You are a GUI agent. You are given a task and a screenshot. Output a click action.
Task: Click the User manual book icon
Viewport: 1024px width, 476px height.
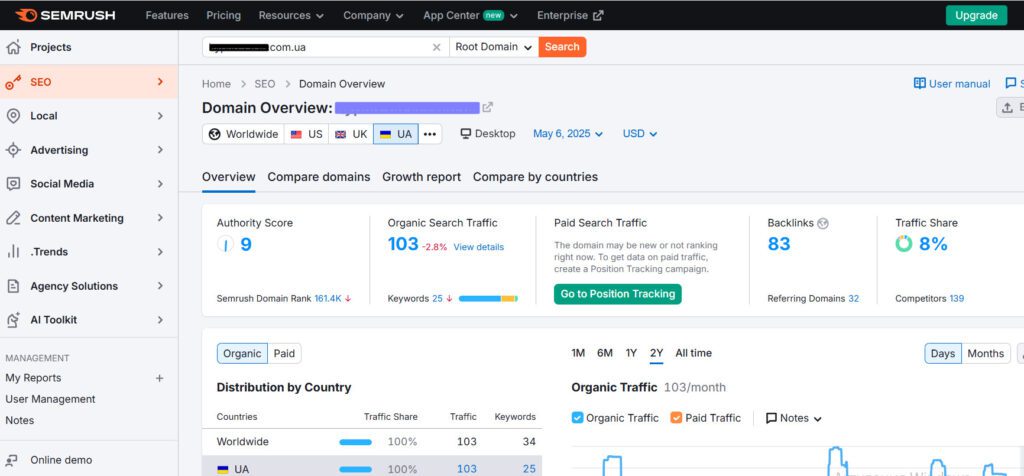[920, 84]
